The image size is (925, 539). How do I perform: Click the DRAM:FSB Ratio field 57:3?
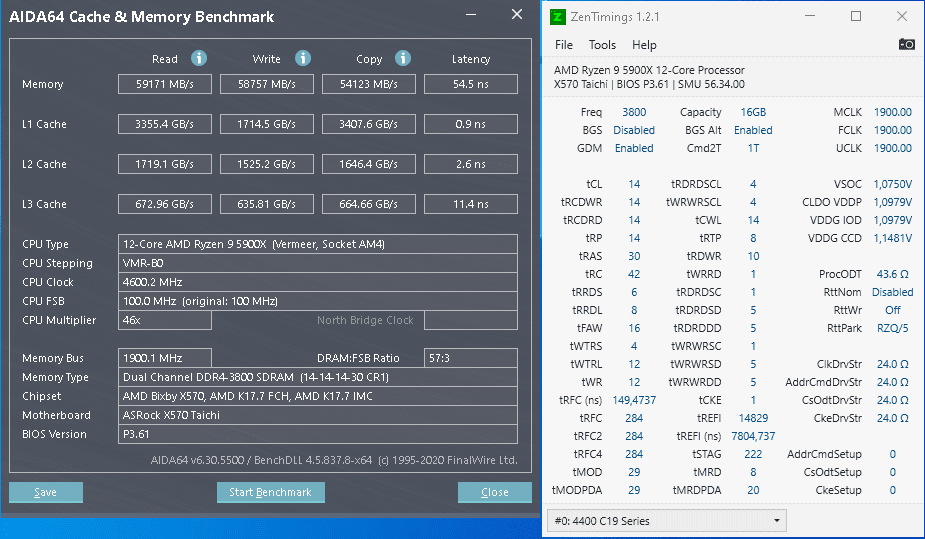click(471, 358)
